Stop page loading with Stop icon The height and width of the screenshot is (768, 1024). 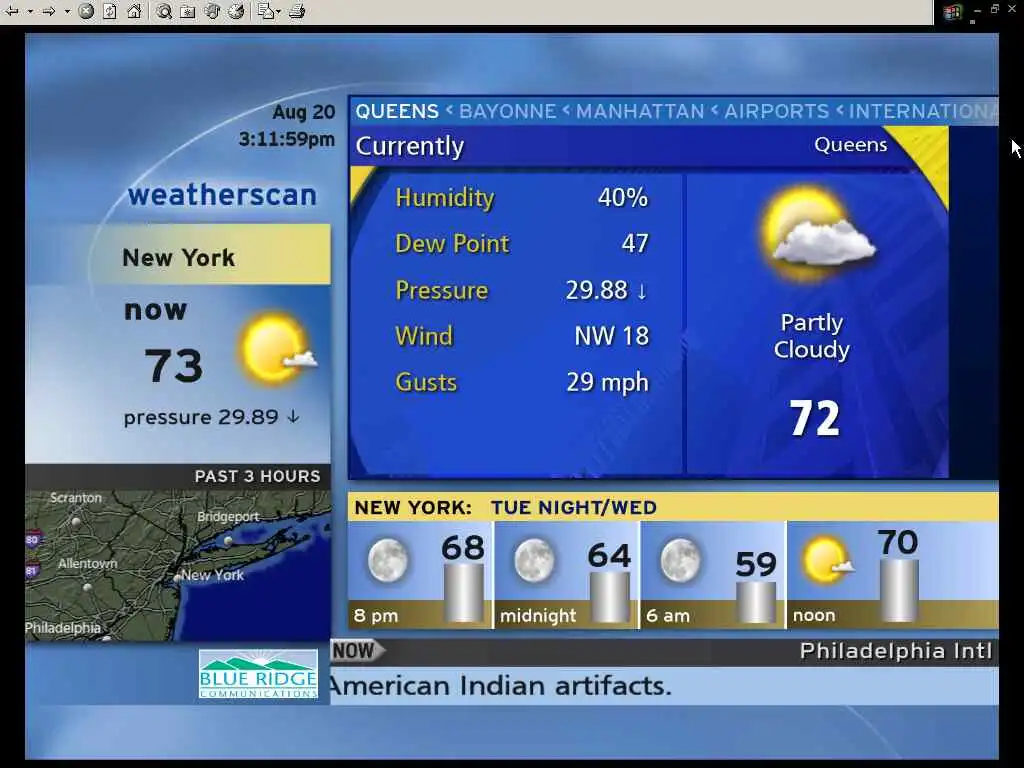point(86,11)
